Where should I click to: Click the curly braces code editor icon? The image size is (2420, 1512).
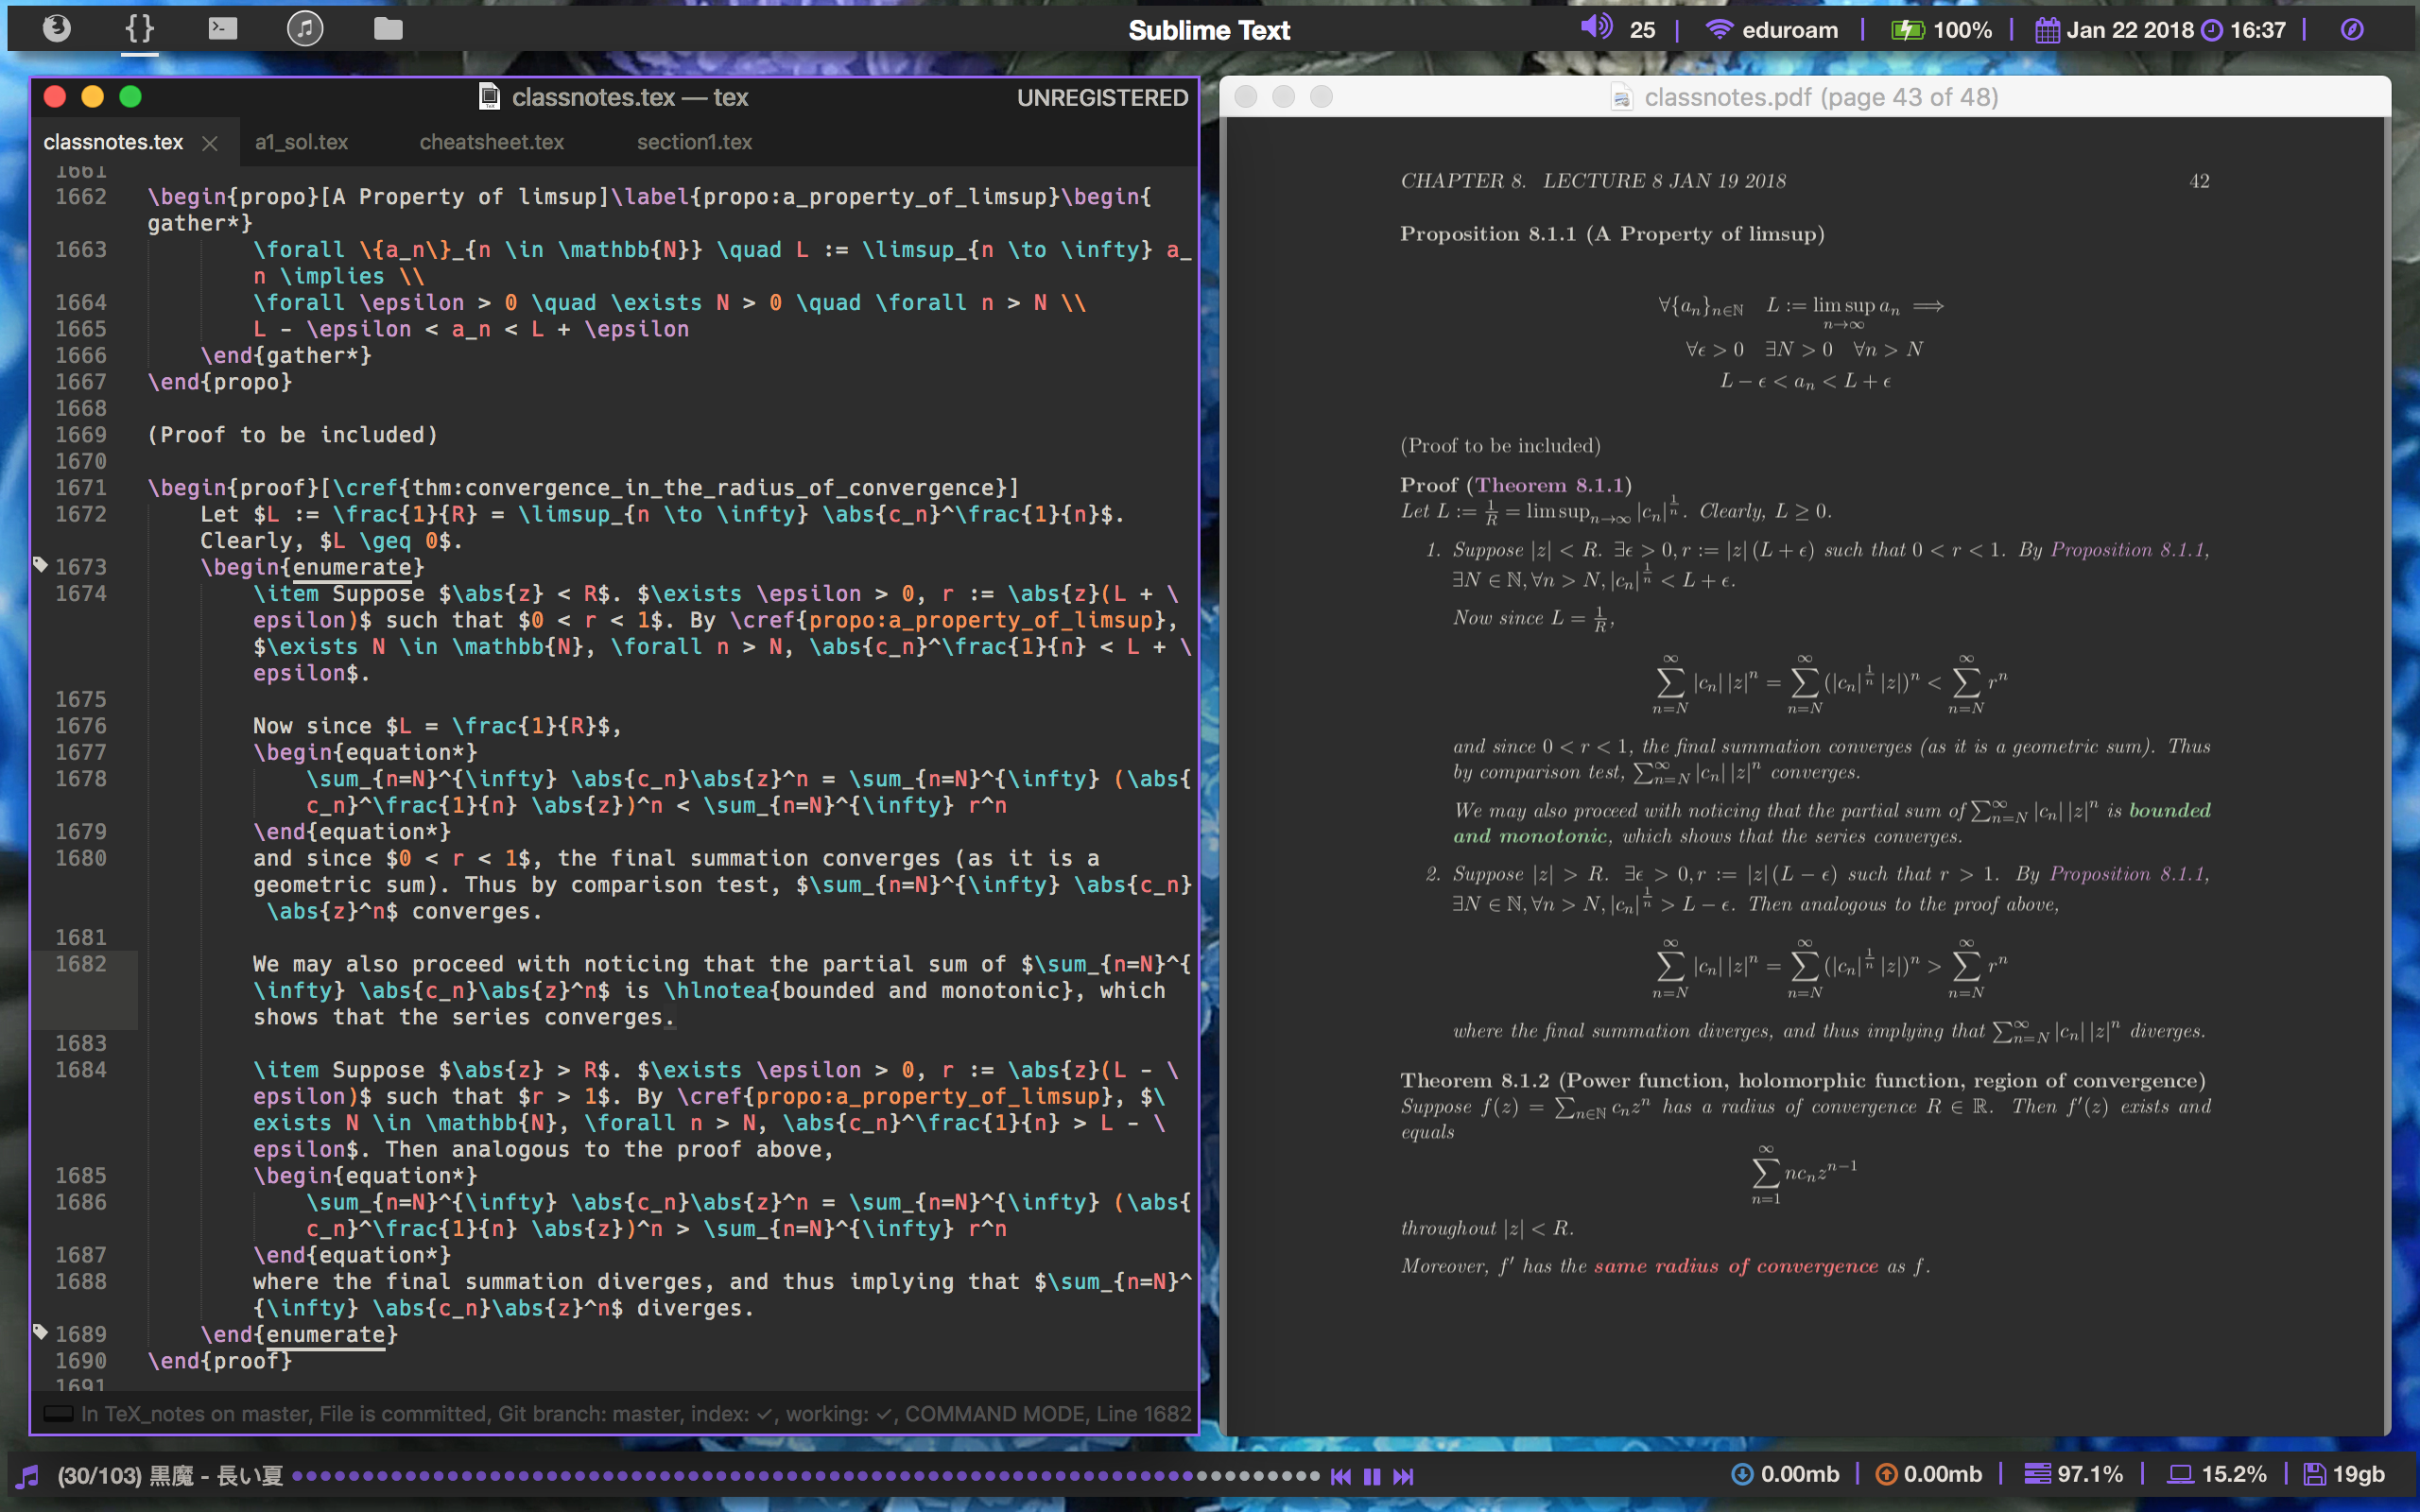tap(139, 28)
